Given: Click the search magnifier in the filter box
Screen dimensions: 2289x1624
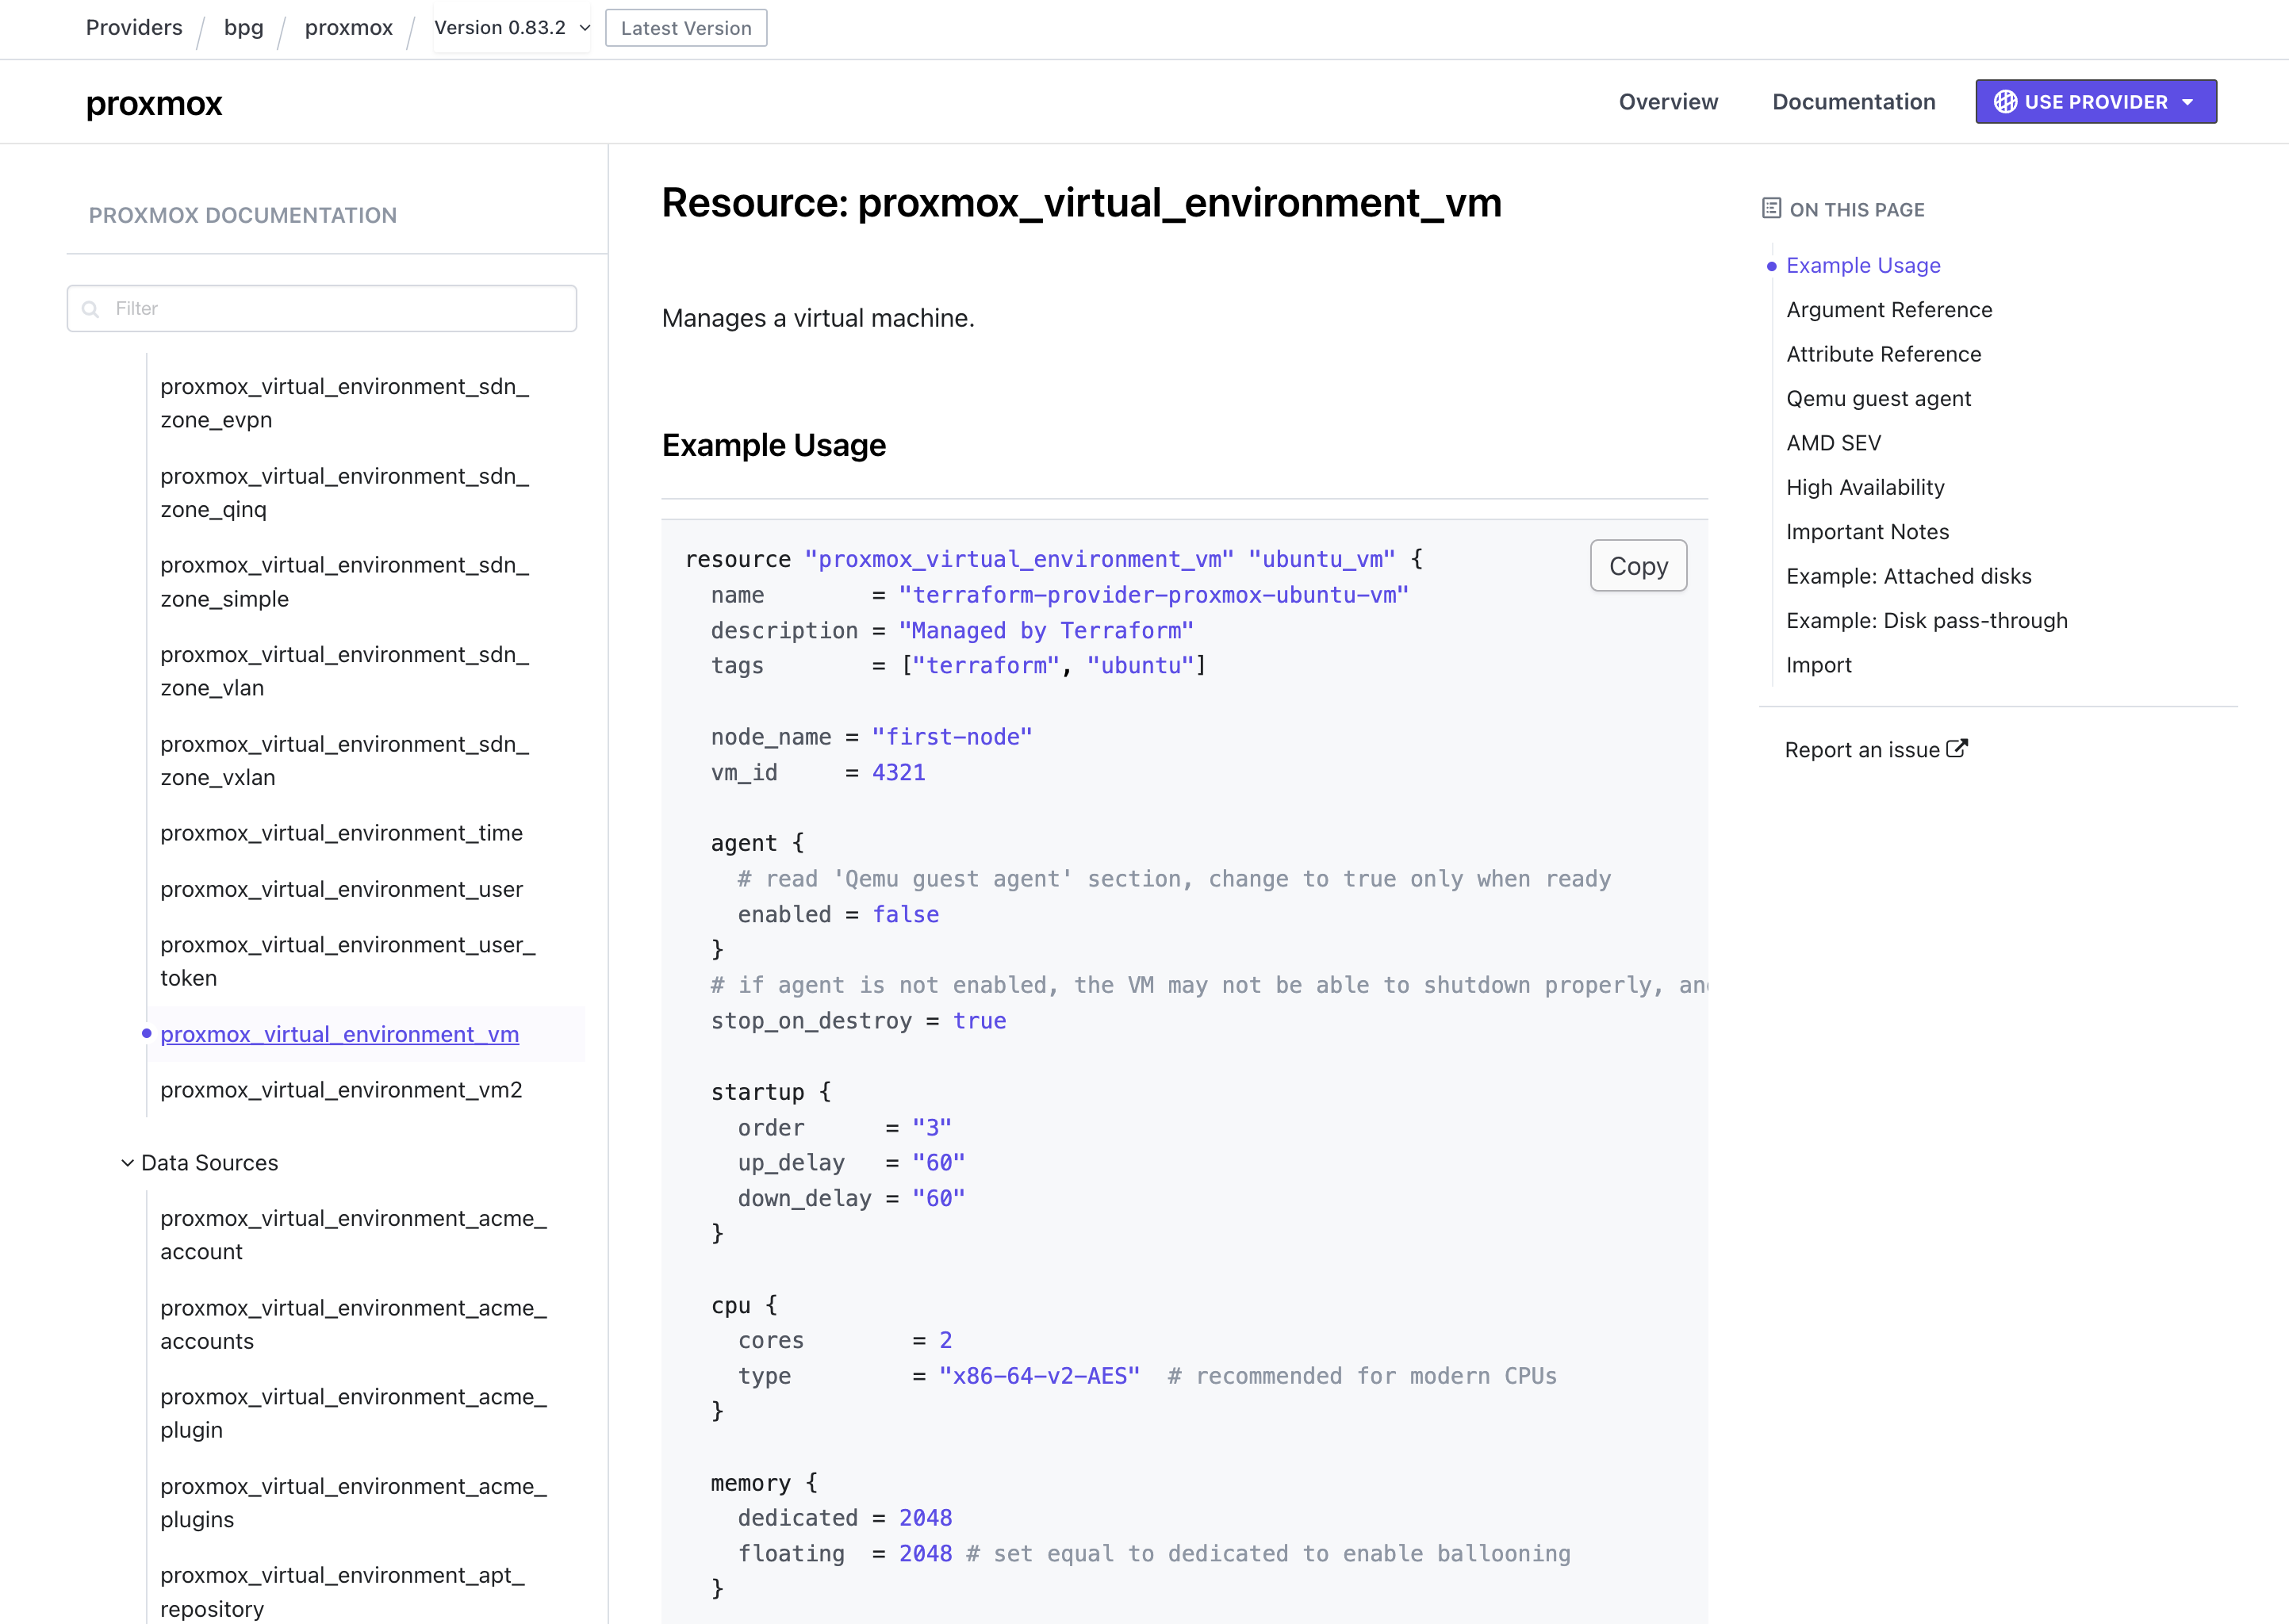Looking at the screenshot, I should click(x=91, y=309).
